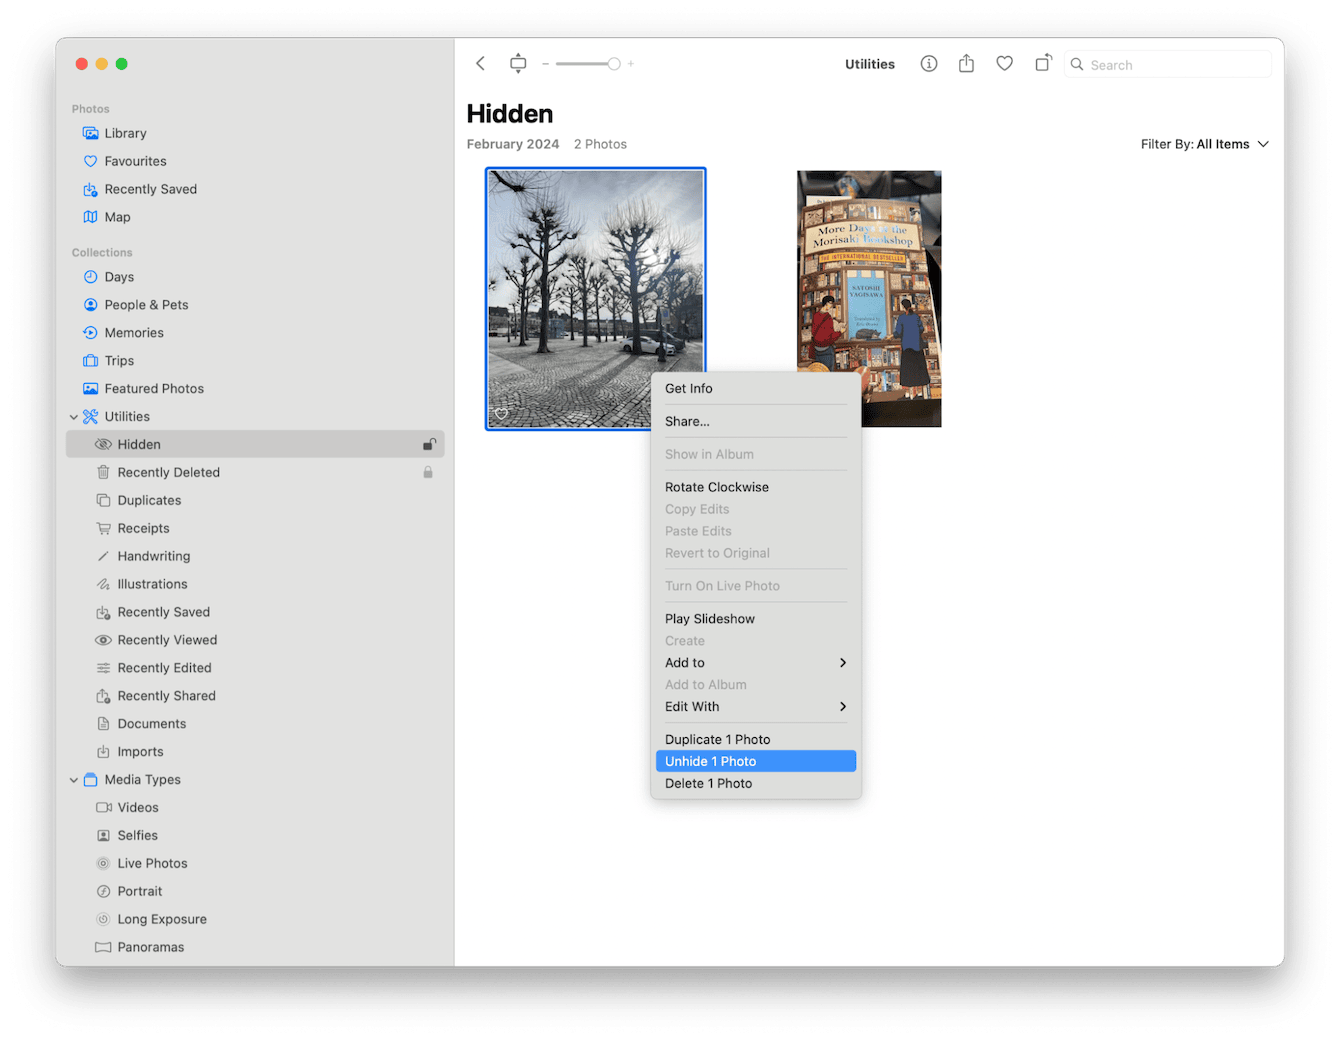Click the Info icon in the toolbar
Screen dimensions: 1340x1040
[929, 64]
